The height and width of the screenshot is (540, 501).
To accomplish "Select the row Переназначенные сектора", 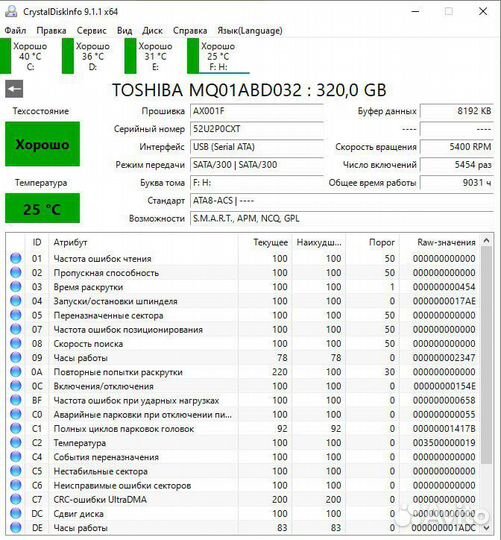I will pos(243,315).
